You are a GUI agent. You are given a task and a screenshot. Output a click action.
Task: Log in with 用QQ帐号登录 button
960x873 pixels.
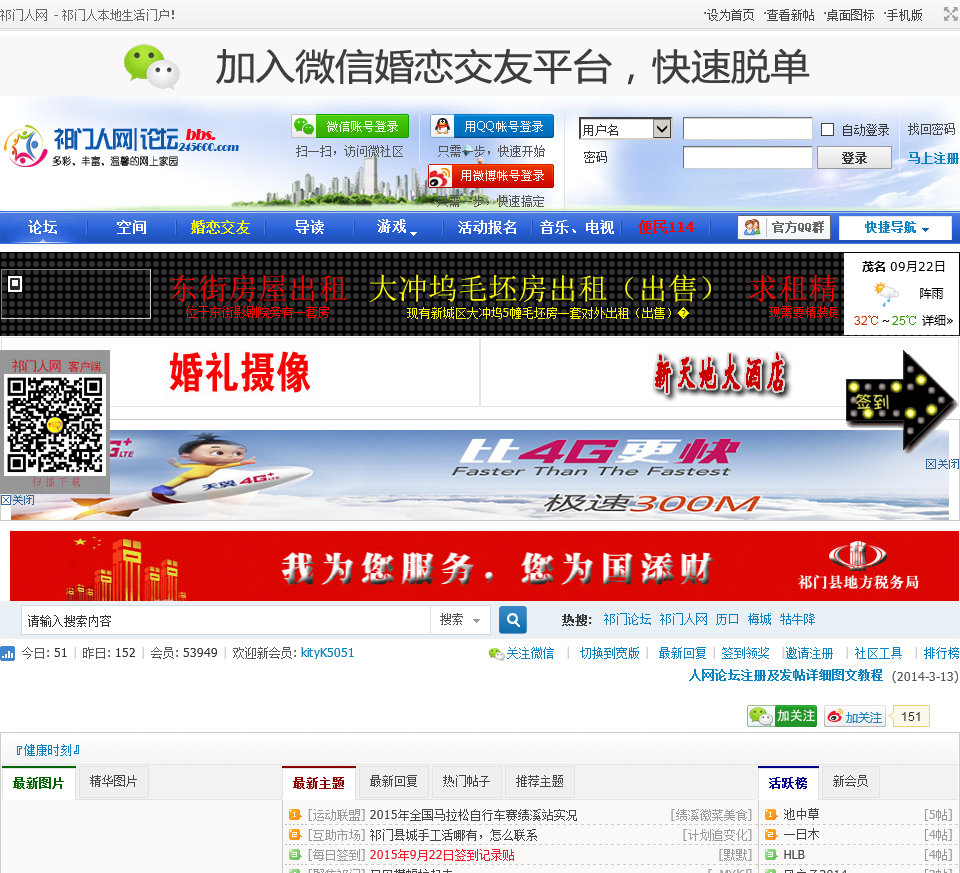492,126
